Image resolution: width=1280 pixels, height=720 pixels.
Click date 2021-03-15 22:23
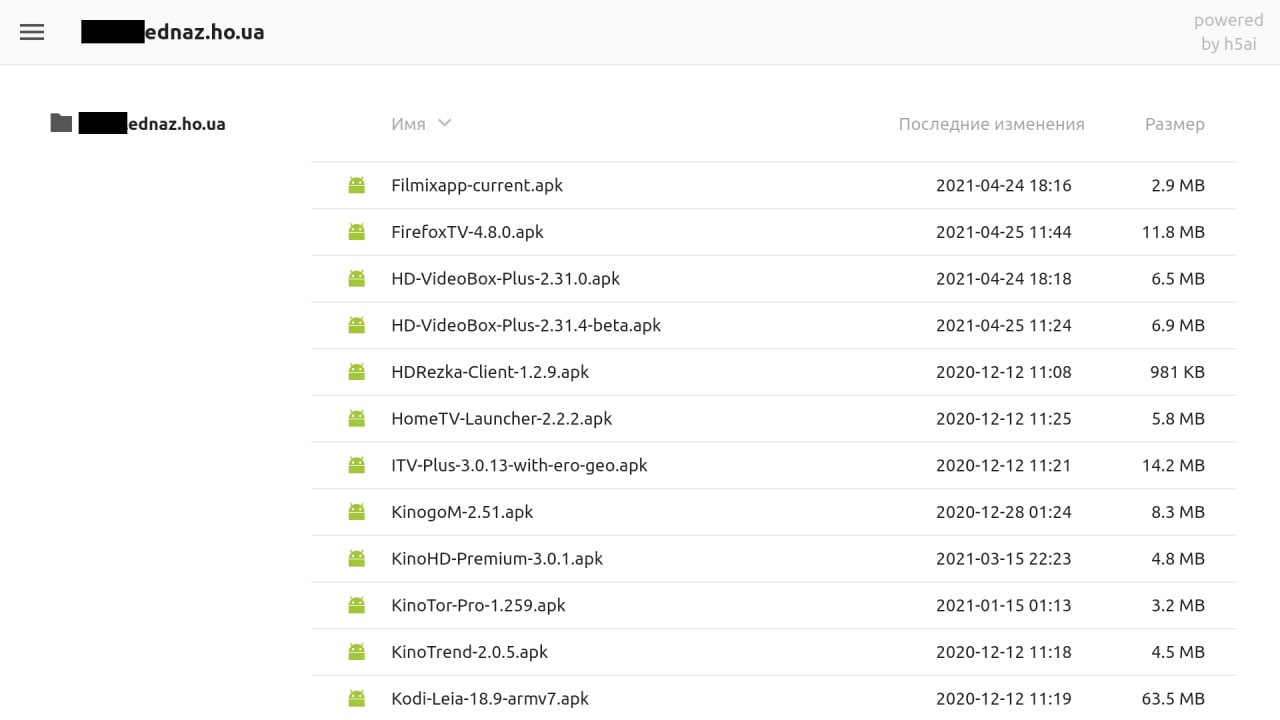[x=1003, y=558]
